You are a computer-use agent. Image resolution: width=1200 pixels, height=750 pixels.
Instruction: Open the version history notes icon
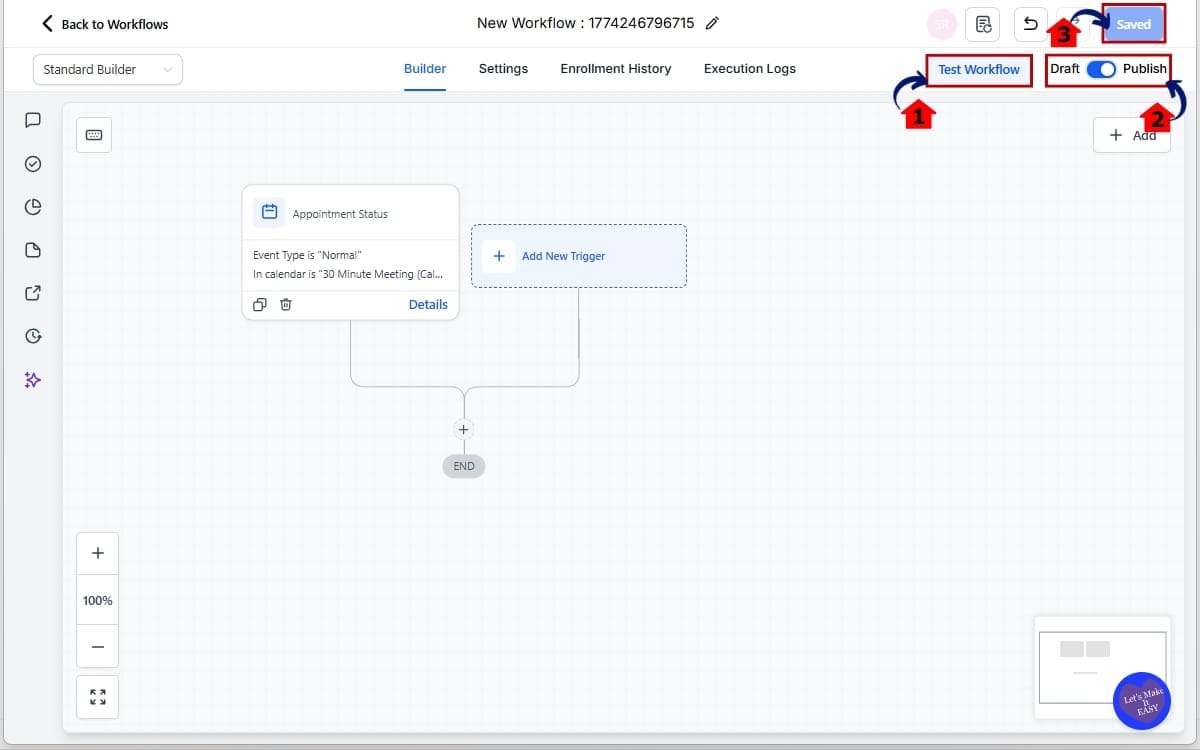(x=983, y=24)
